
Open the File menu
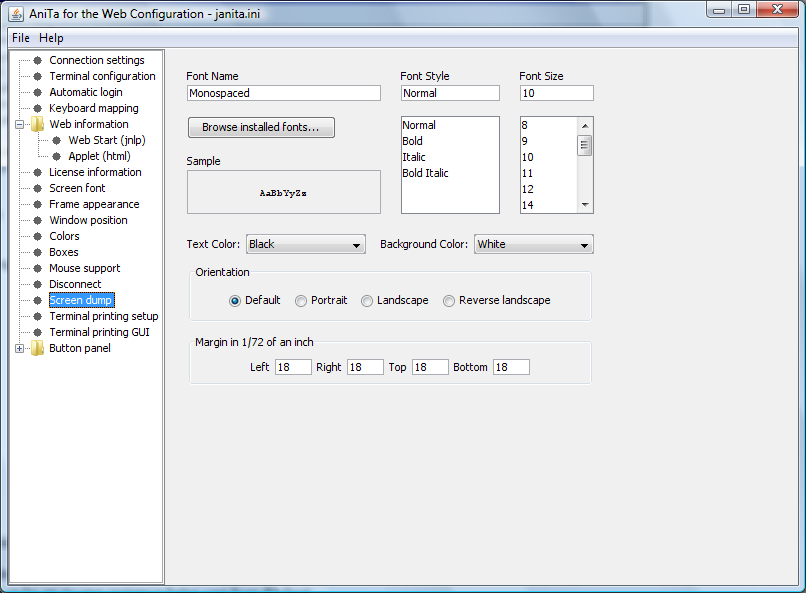21,38
